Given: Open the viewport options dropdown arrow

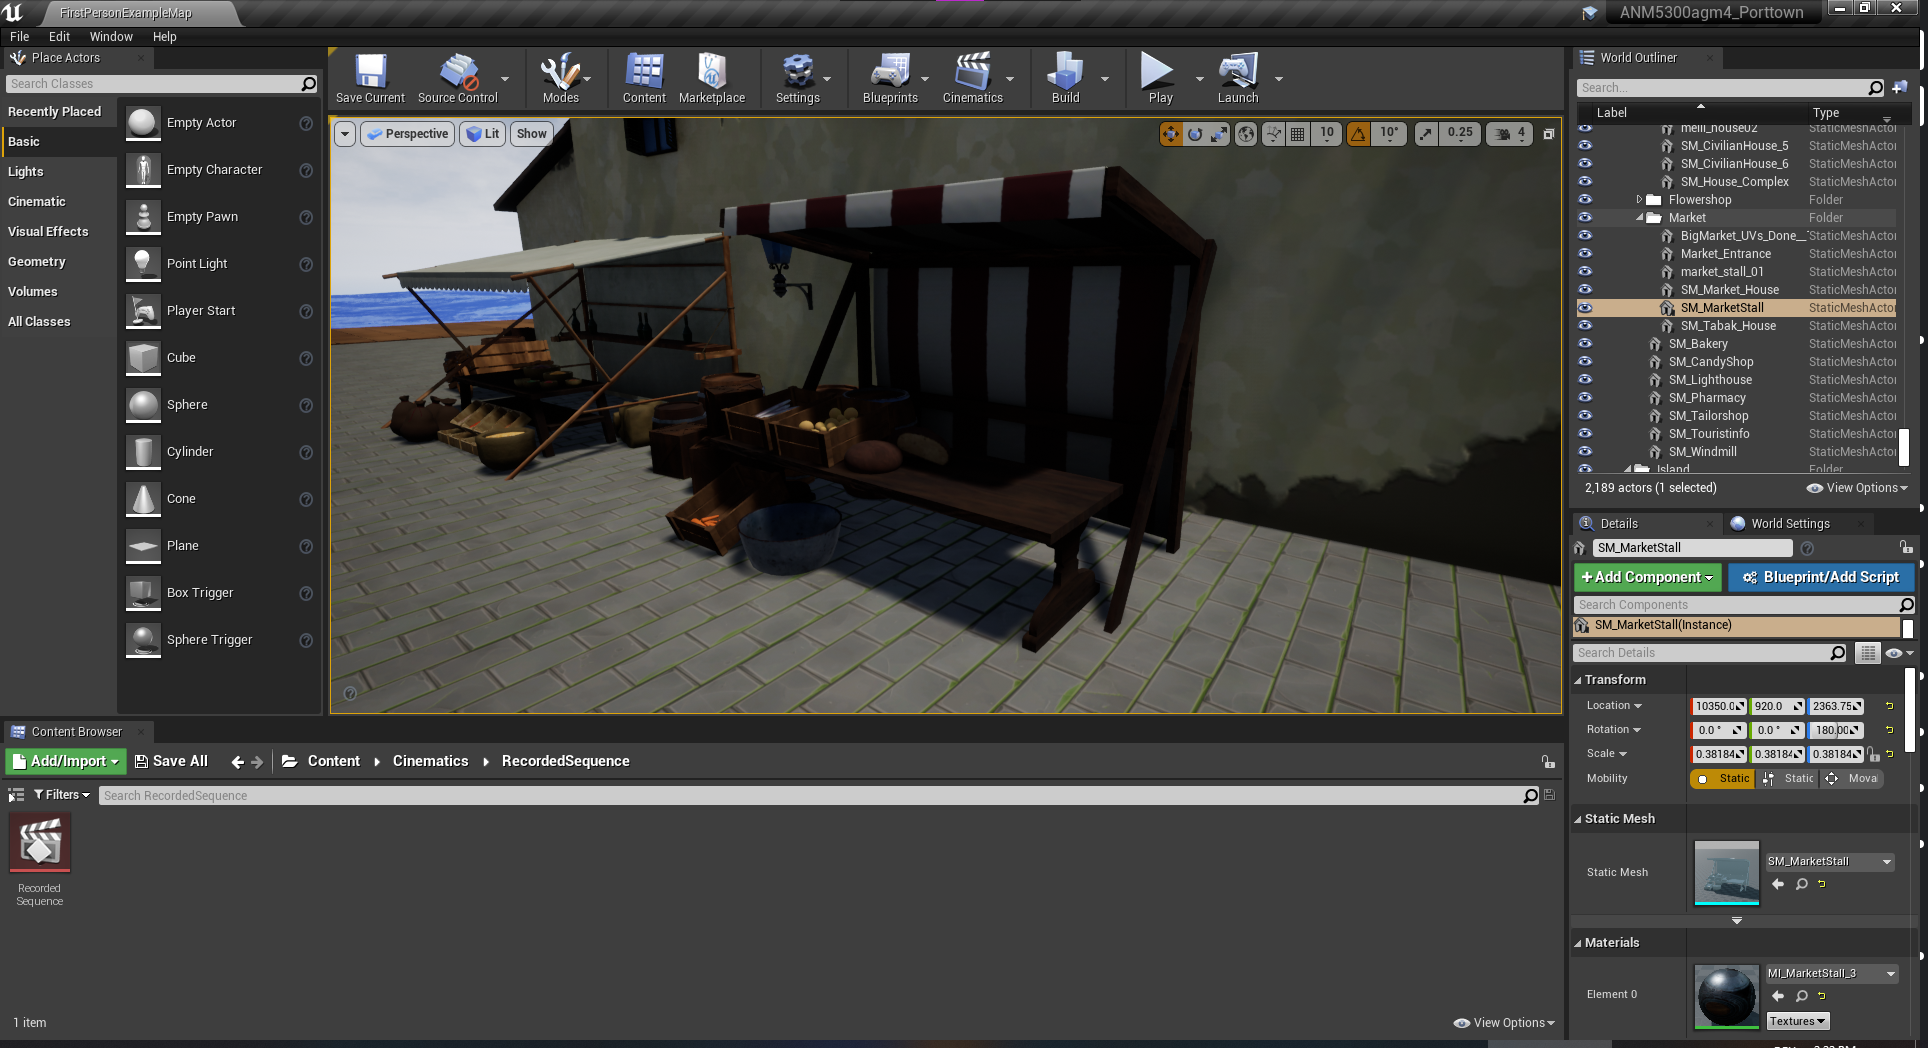Looking at the screenshot, I should coord(345,134).
